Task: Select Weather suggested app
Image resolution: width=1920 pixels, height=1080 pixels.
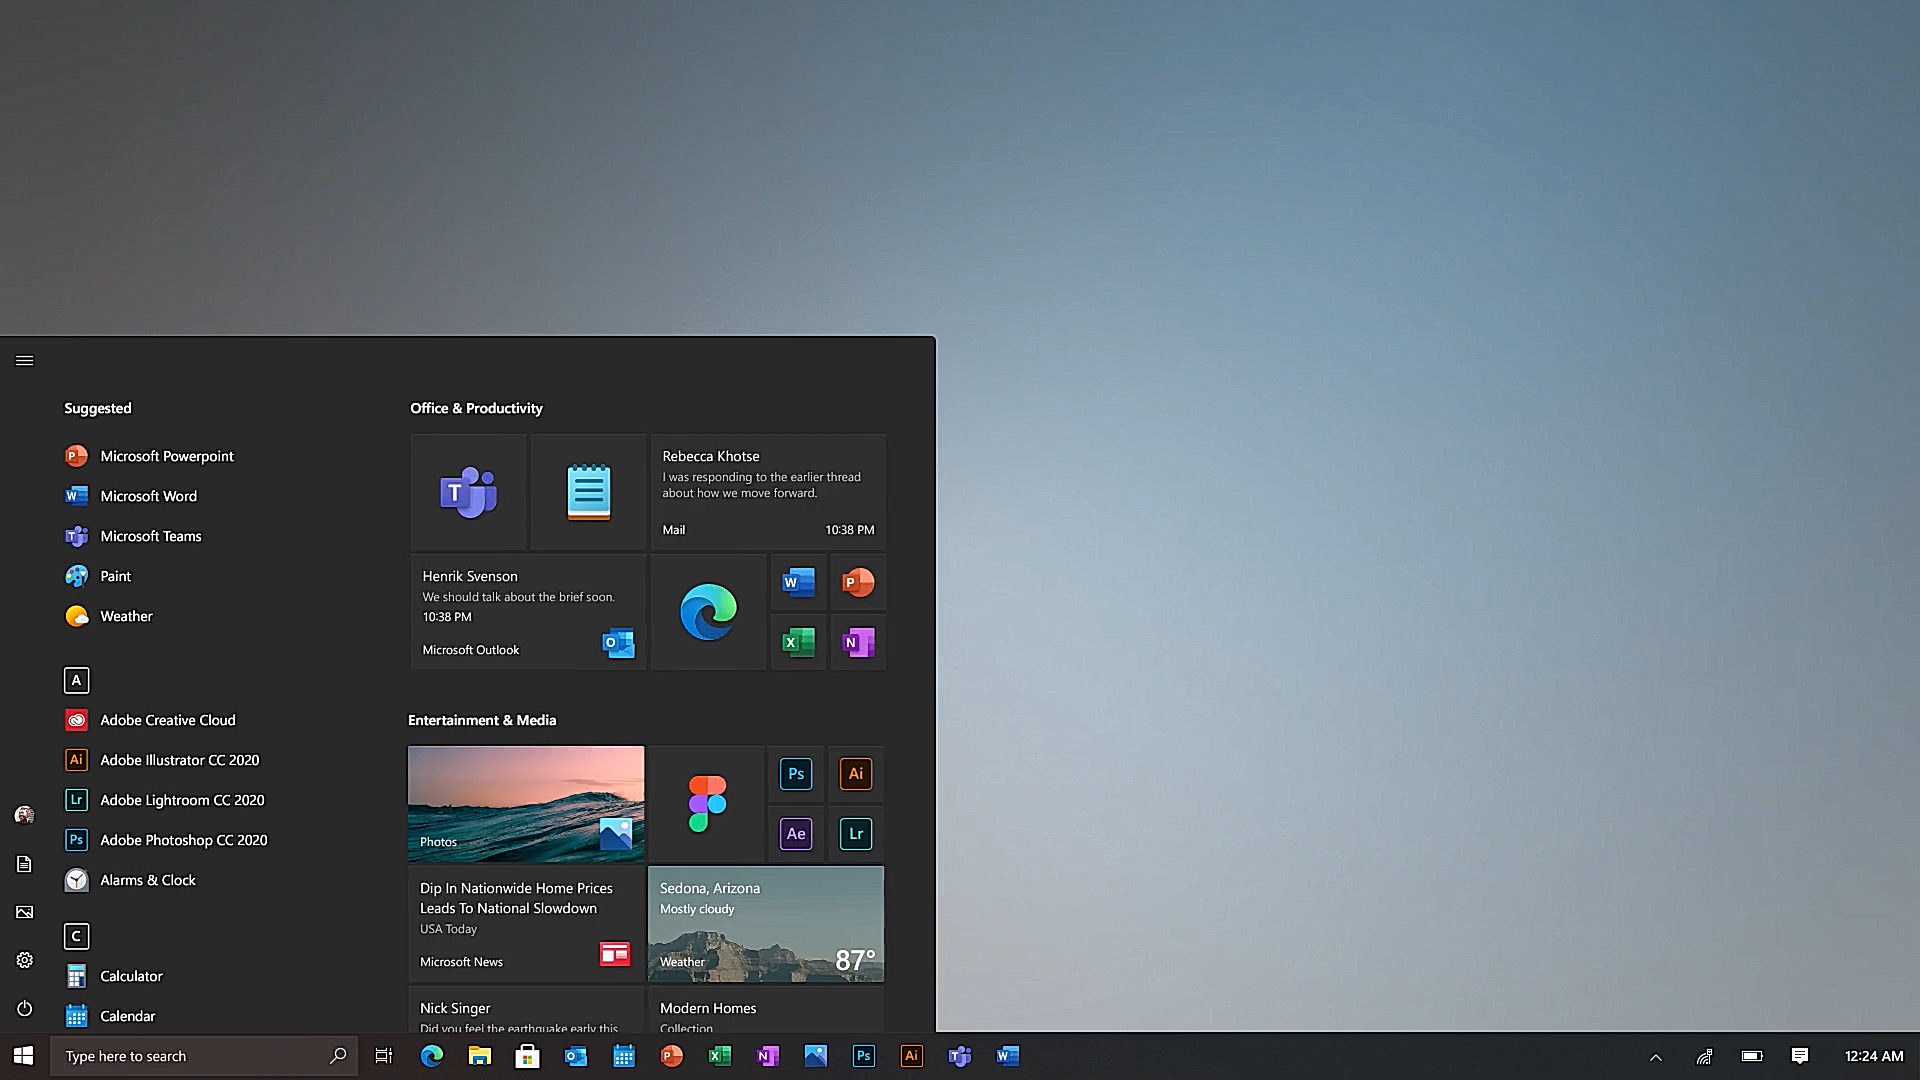Action: coord(127,616)
